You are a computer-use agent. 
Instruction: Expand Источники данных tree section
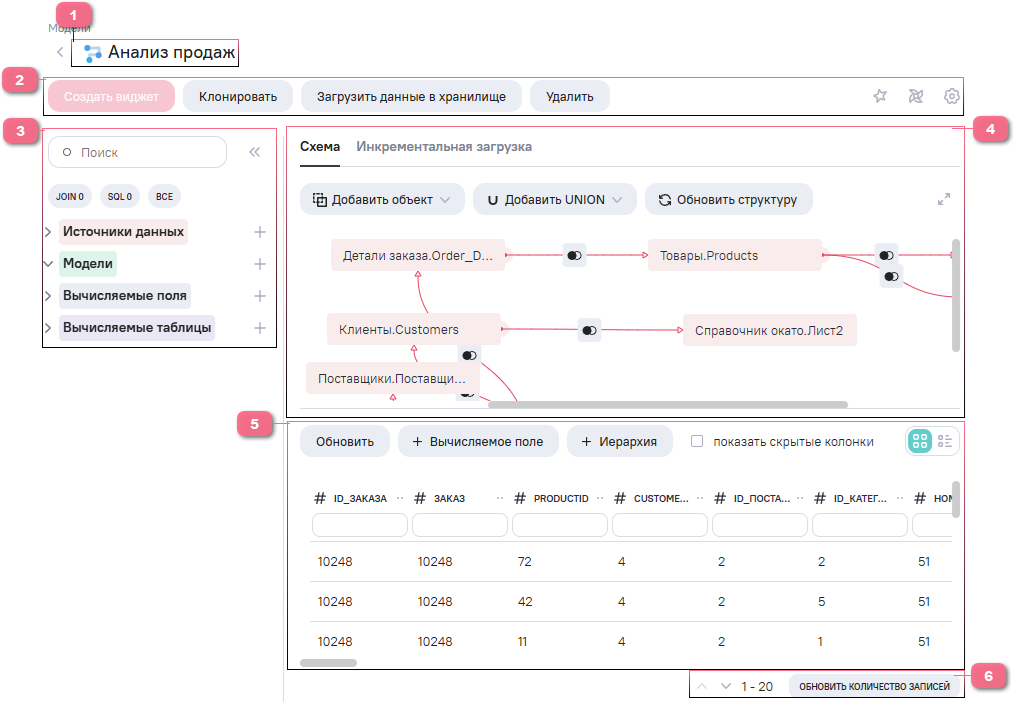[x=48, y=231]
